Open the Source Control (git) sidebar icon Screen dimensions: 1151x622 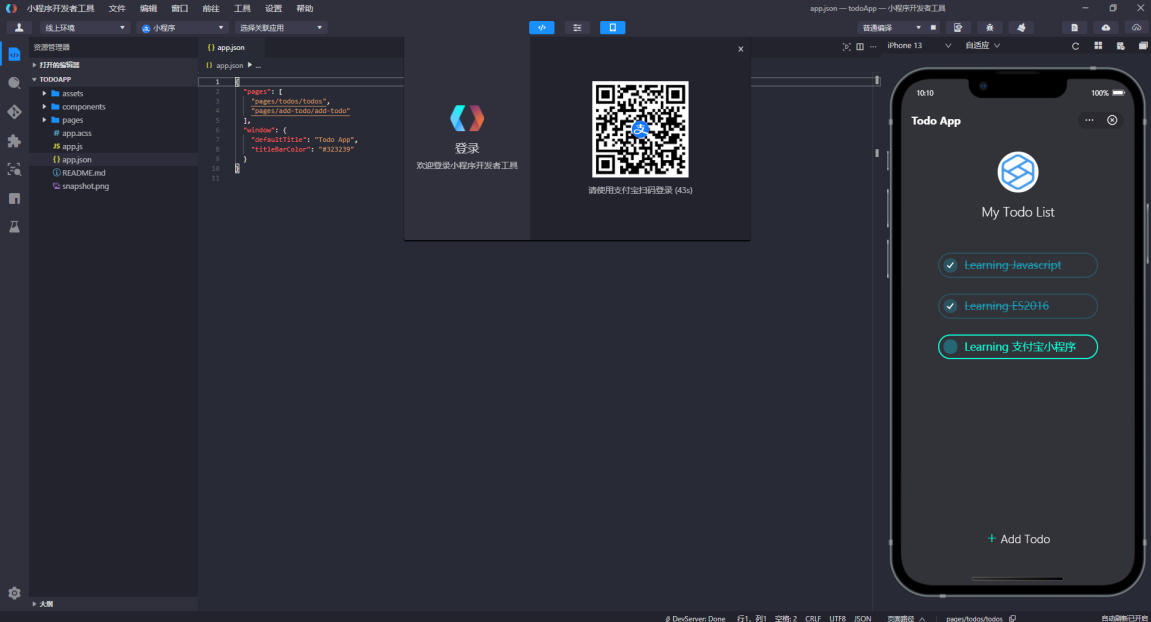[x=14, y=112]
